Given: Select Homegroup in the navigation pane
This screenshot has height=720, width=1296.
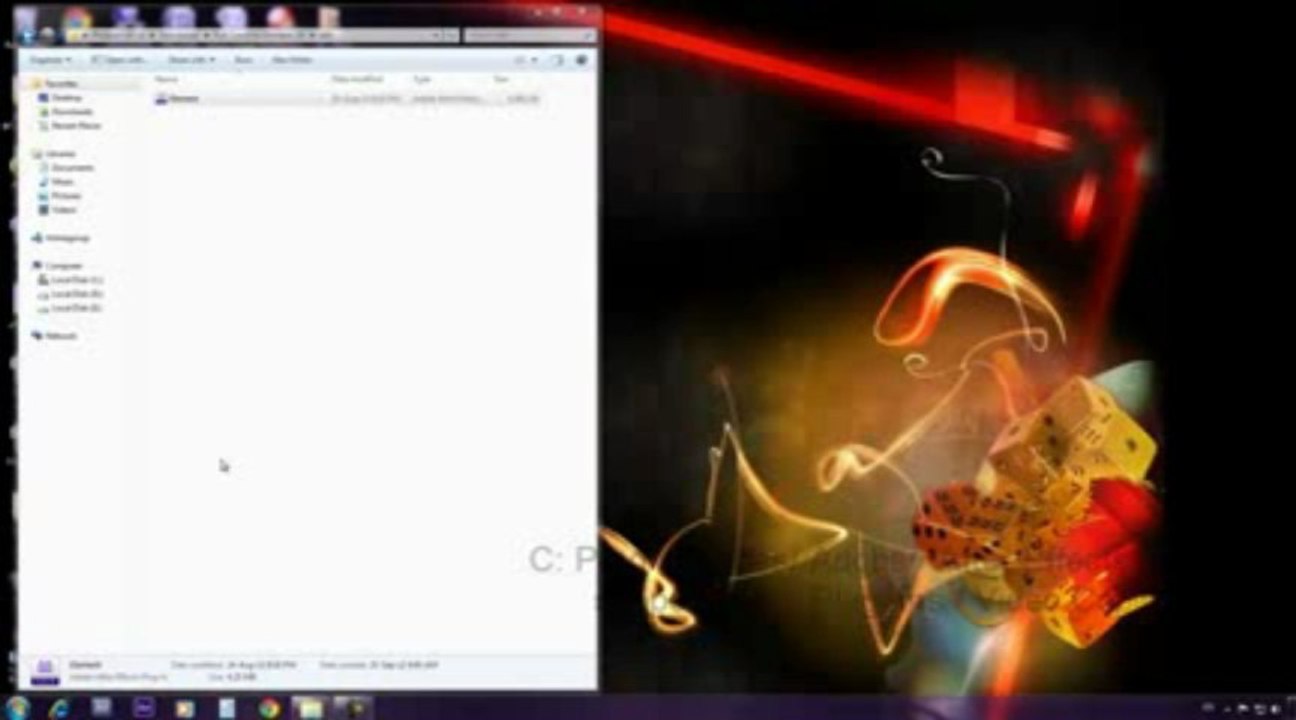Looking at the screenshot, I should [66, 238].
